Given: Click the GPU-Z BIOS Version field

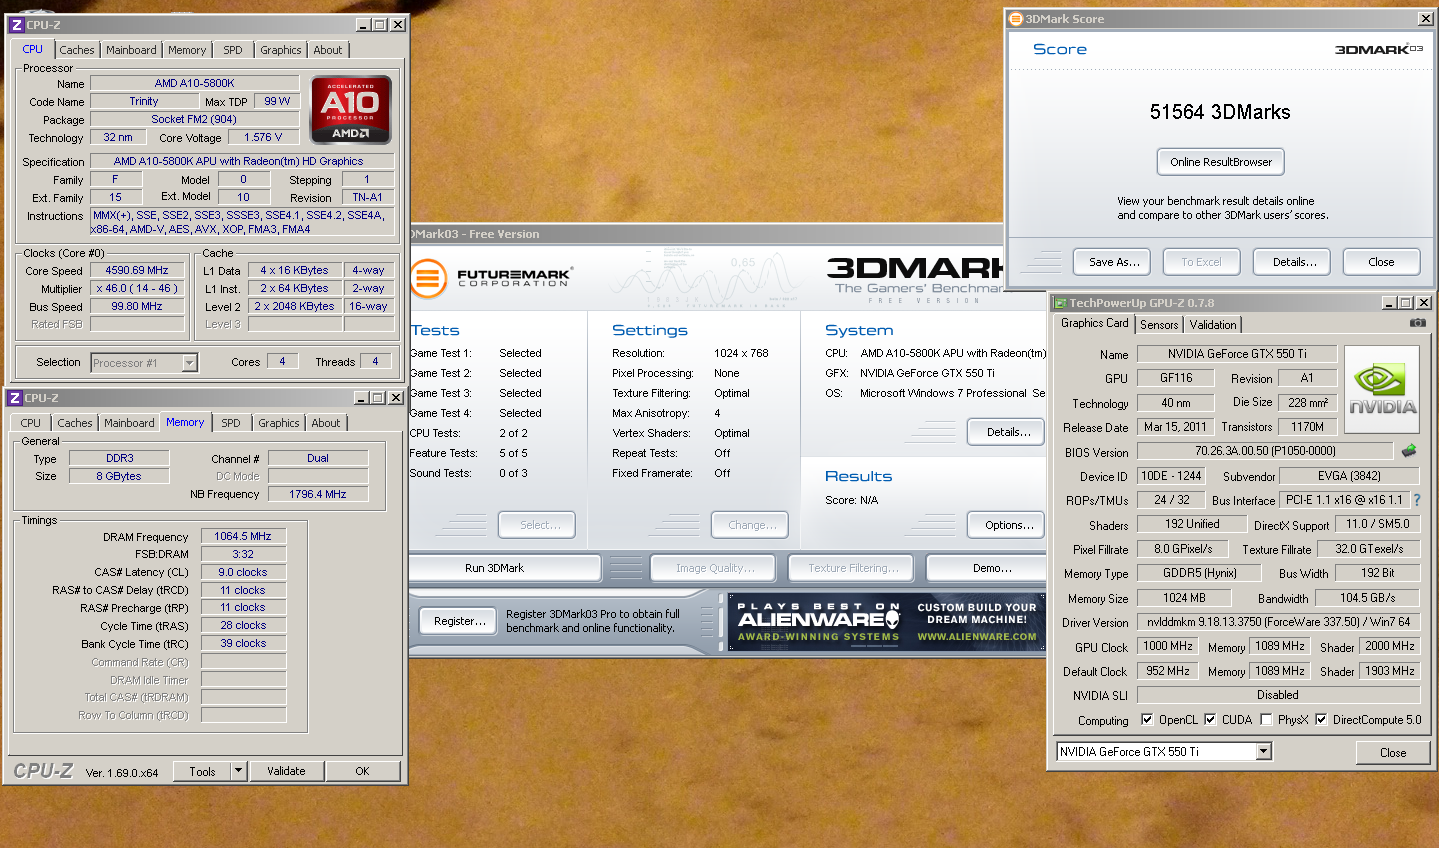Looking at the screenshot, I should pos(1265,451).
